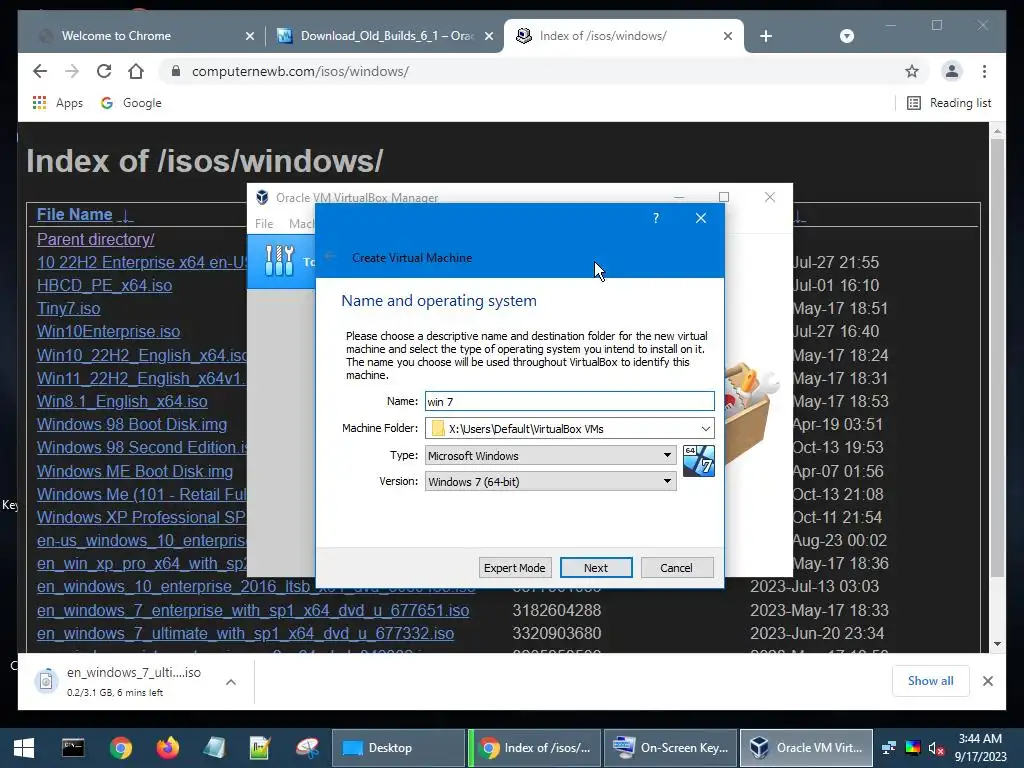Open the Tiny7.iso link
This screenshot has width=1024, height=768.
[69, 308]
